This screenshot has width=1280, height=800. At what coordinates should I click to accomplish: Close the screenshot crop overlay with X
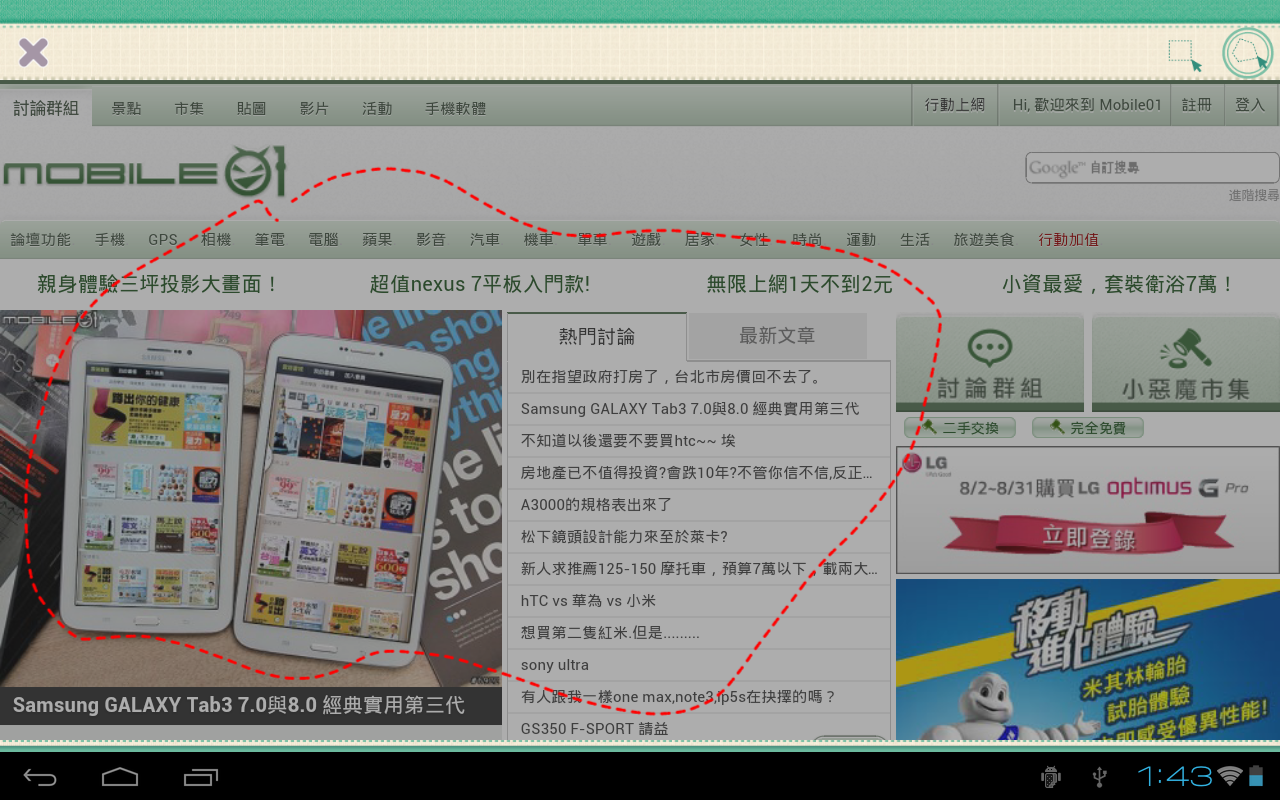pyautogui.click(x=33, y=52)
